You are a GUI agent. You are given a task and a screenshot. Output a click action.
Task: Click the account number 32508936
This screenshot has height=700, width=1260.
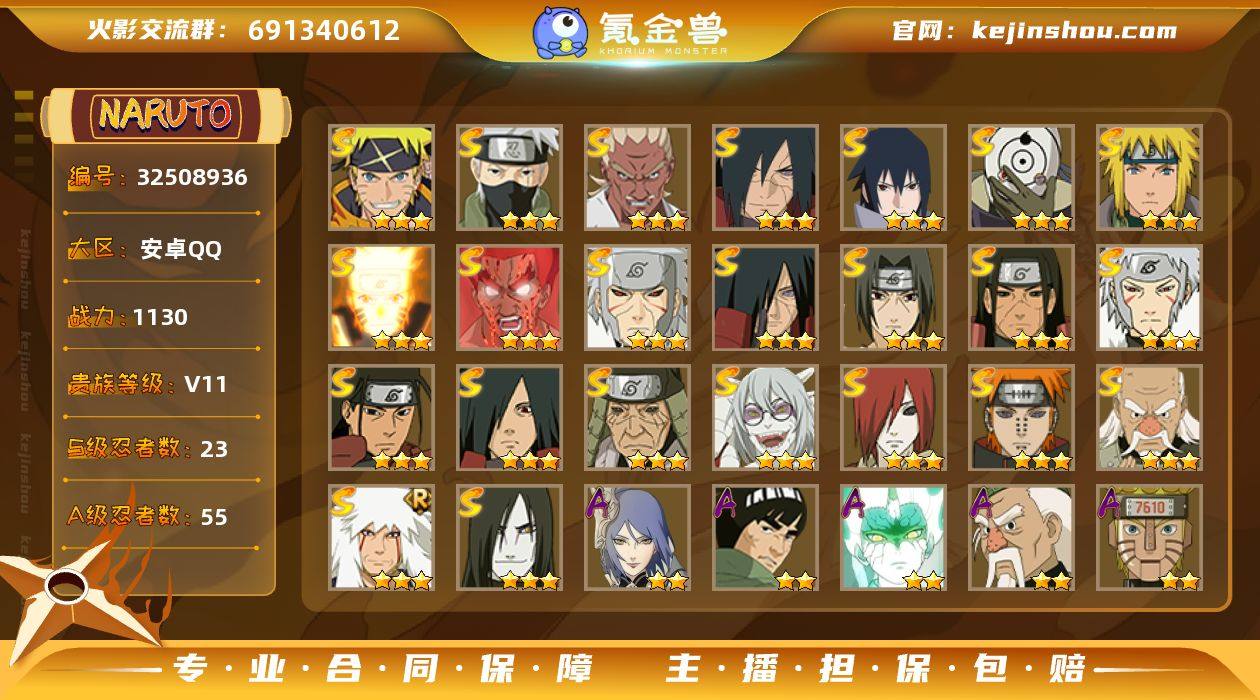click(x=192, y=178)
